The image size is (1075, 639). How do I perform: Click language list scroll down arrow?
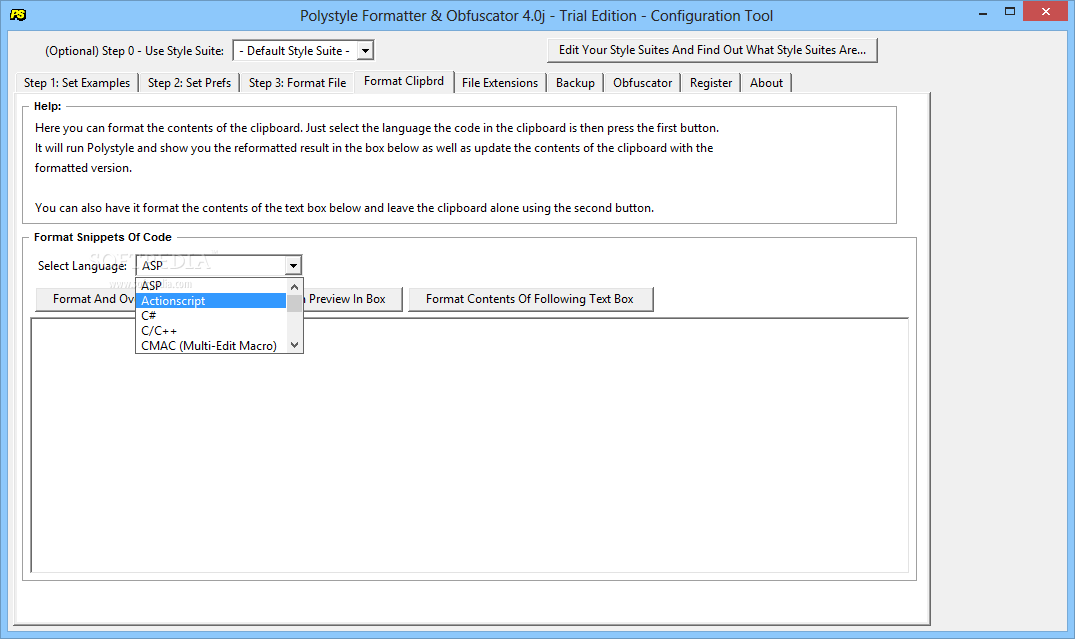tap(295, 345)
